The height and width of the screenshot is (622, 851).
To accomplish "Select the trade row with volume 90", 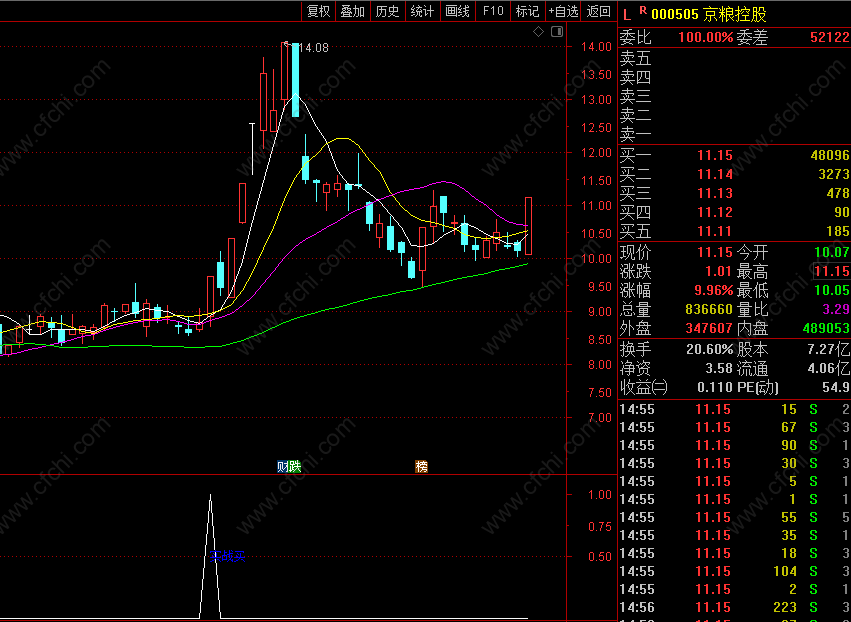I will (x=734, y=446).
